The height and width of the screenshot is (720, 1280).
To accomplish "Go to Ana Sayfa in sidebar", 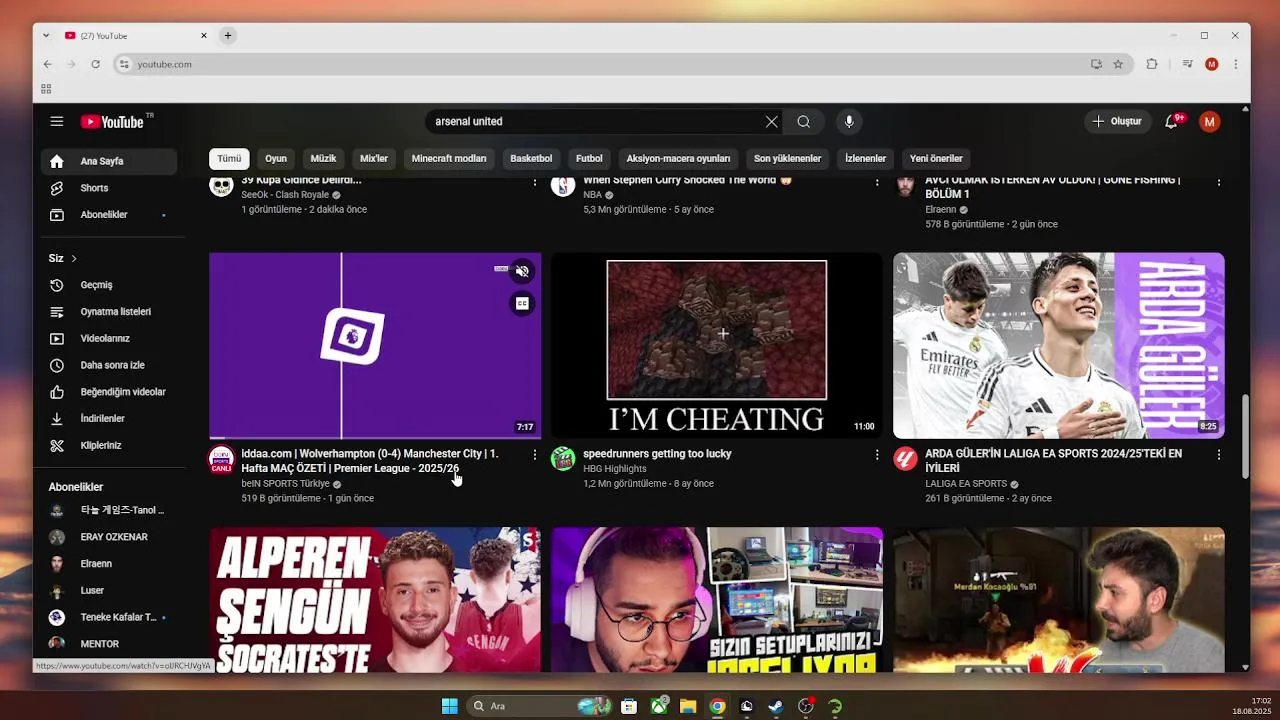I will click(109, 161).
